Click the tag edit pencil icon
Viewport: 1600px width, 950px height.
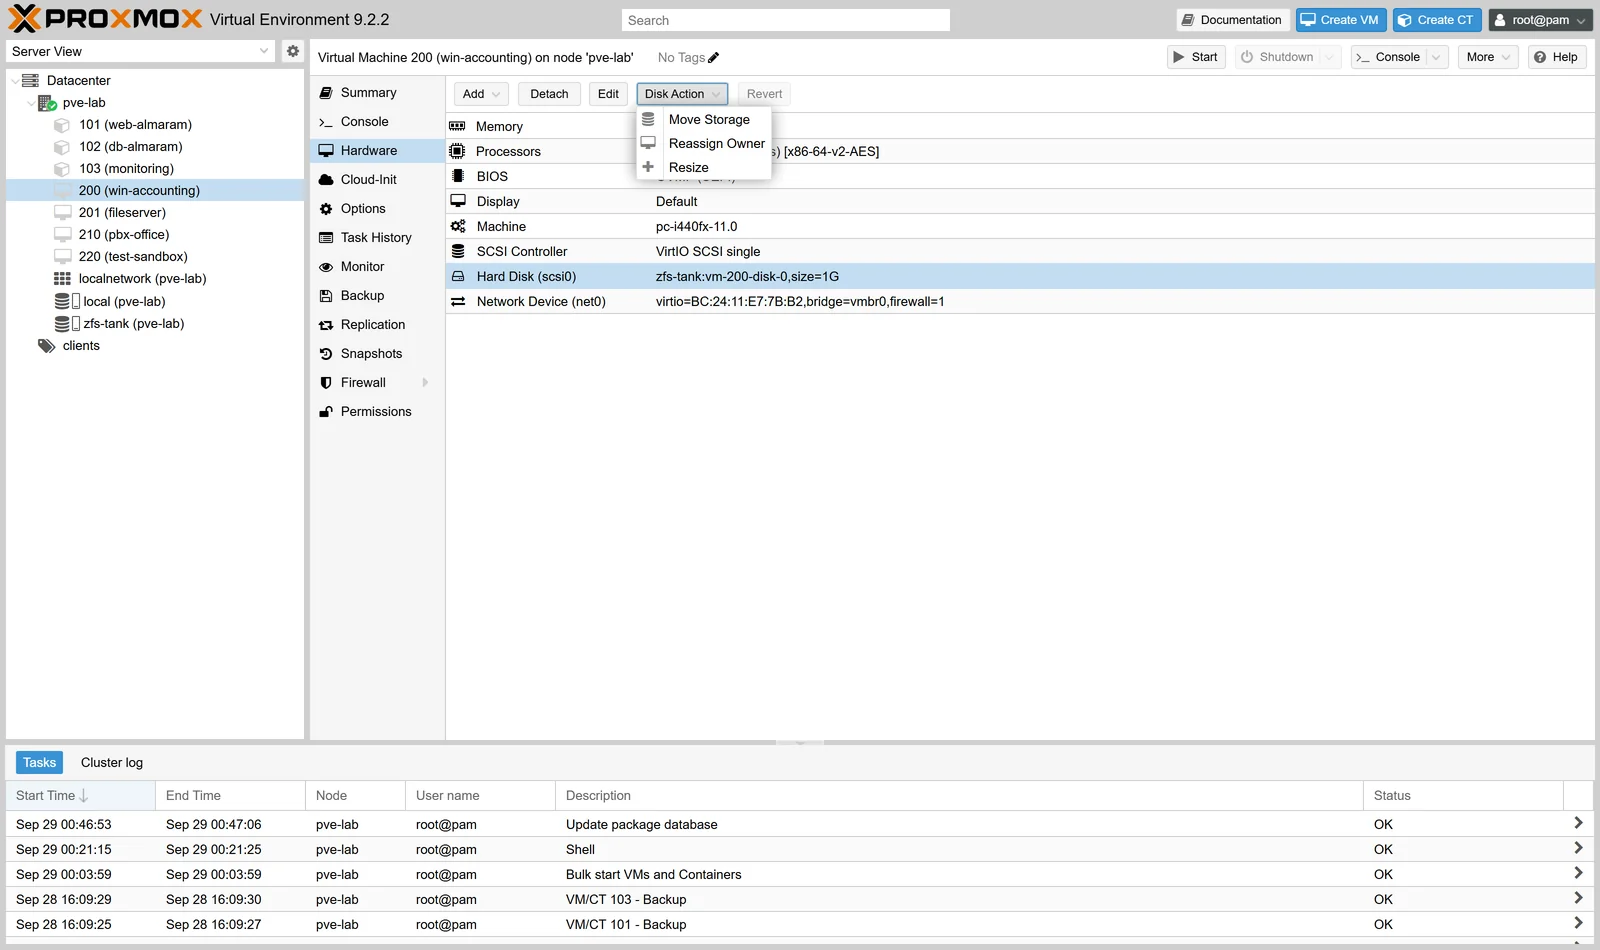[x=714, y=57]
